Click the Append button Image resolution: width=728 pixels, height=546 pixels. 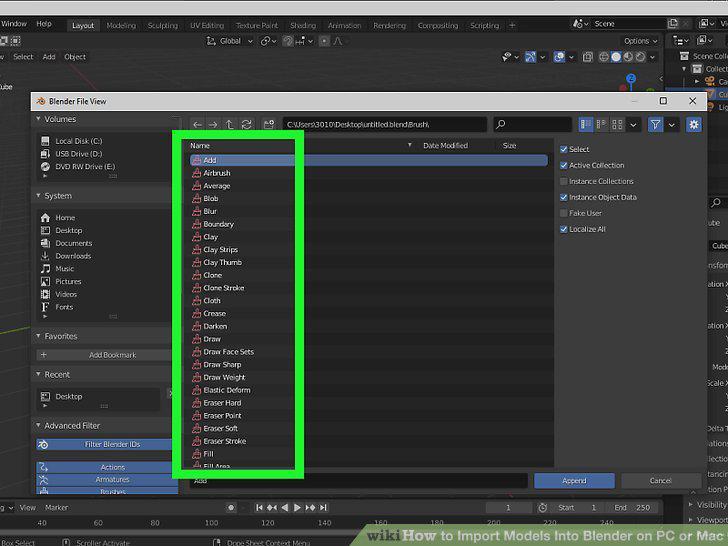click(574, 481)
